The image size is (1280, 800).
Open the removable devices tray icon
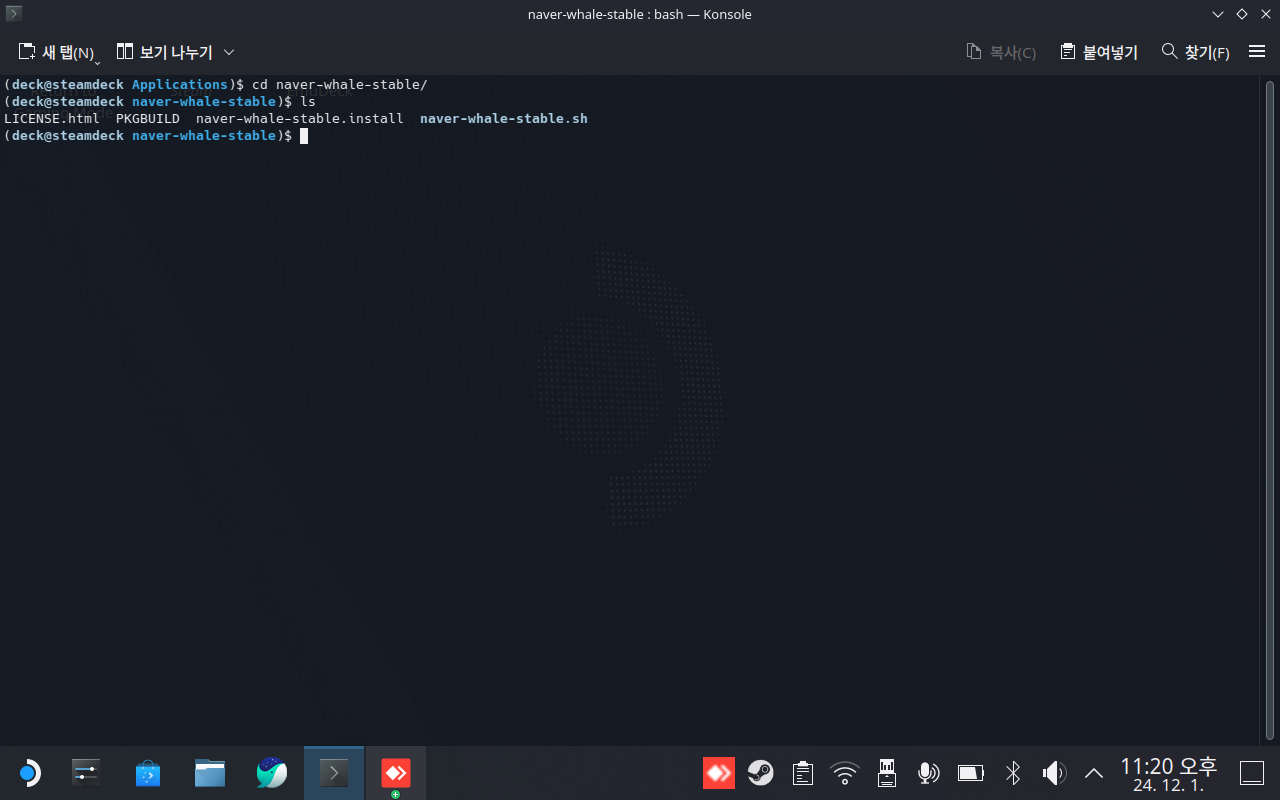(886, 773)
